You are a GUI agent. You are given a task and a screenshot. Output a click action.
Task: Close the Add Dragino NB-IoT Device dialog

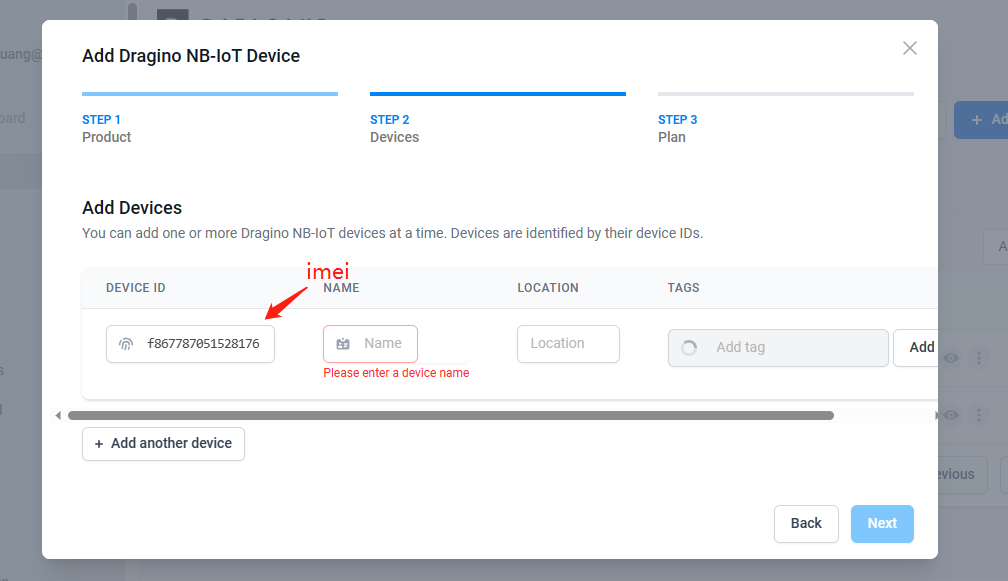909,48
